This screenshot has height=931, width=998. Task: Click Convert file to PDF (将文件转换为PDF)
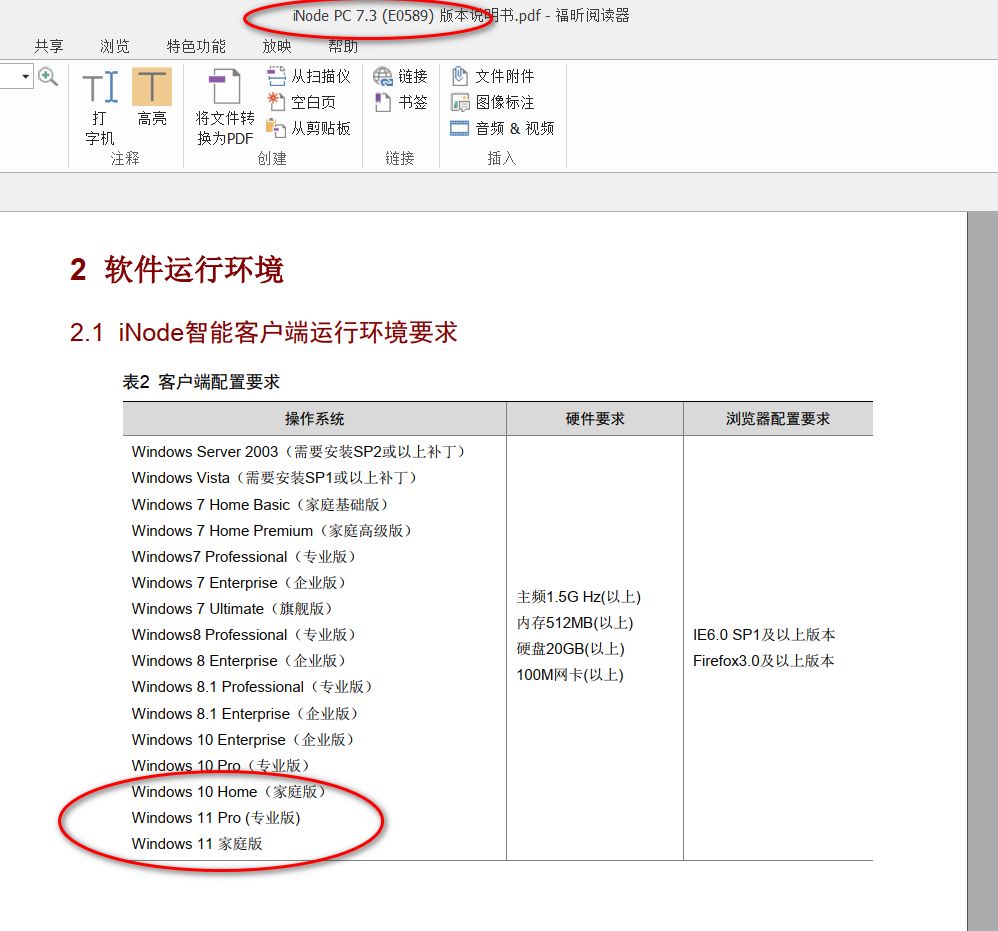click(x=225, y=107)
